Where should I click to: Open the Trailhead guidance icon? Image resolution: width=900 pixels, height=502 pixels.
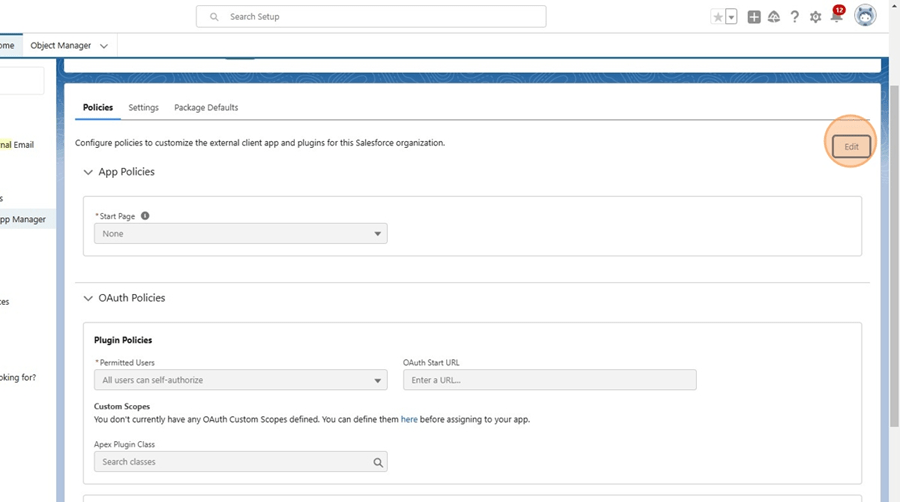(774, 17)
